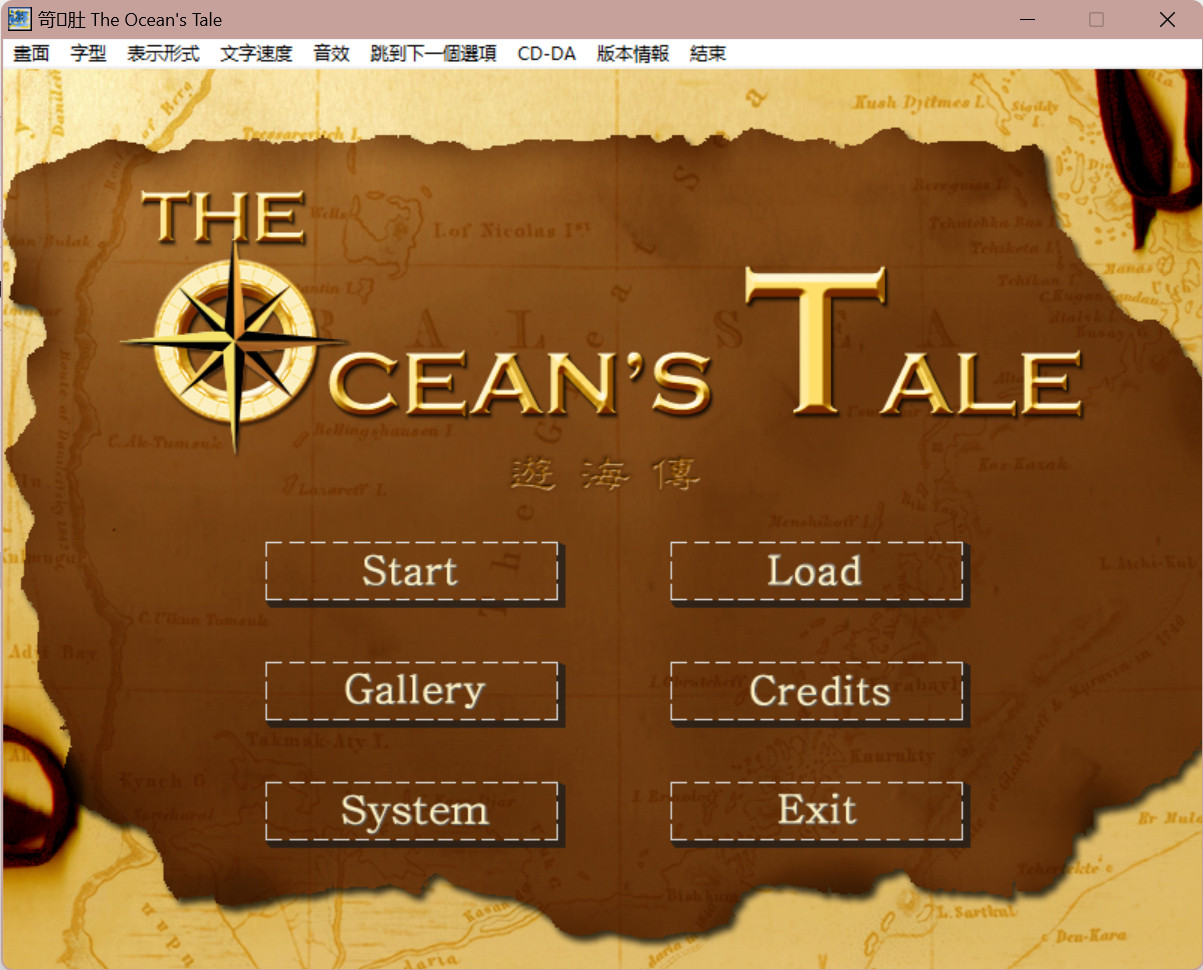The image size is (1203, 970).
Task: Open the 字型 menu
Action: tap(88, 54)
